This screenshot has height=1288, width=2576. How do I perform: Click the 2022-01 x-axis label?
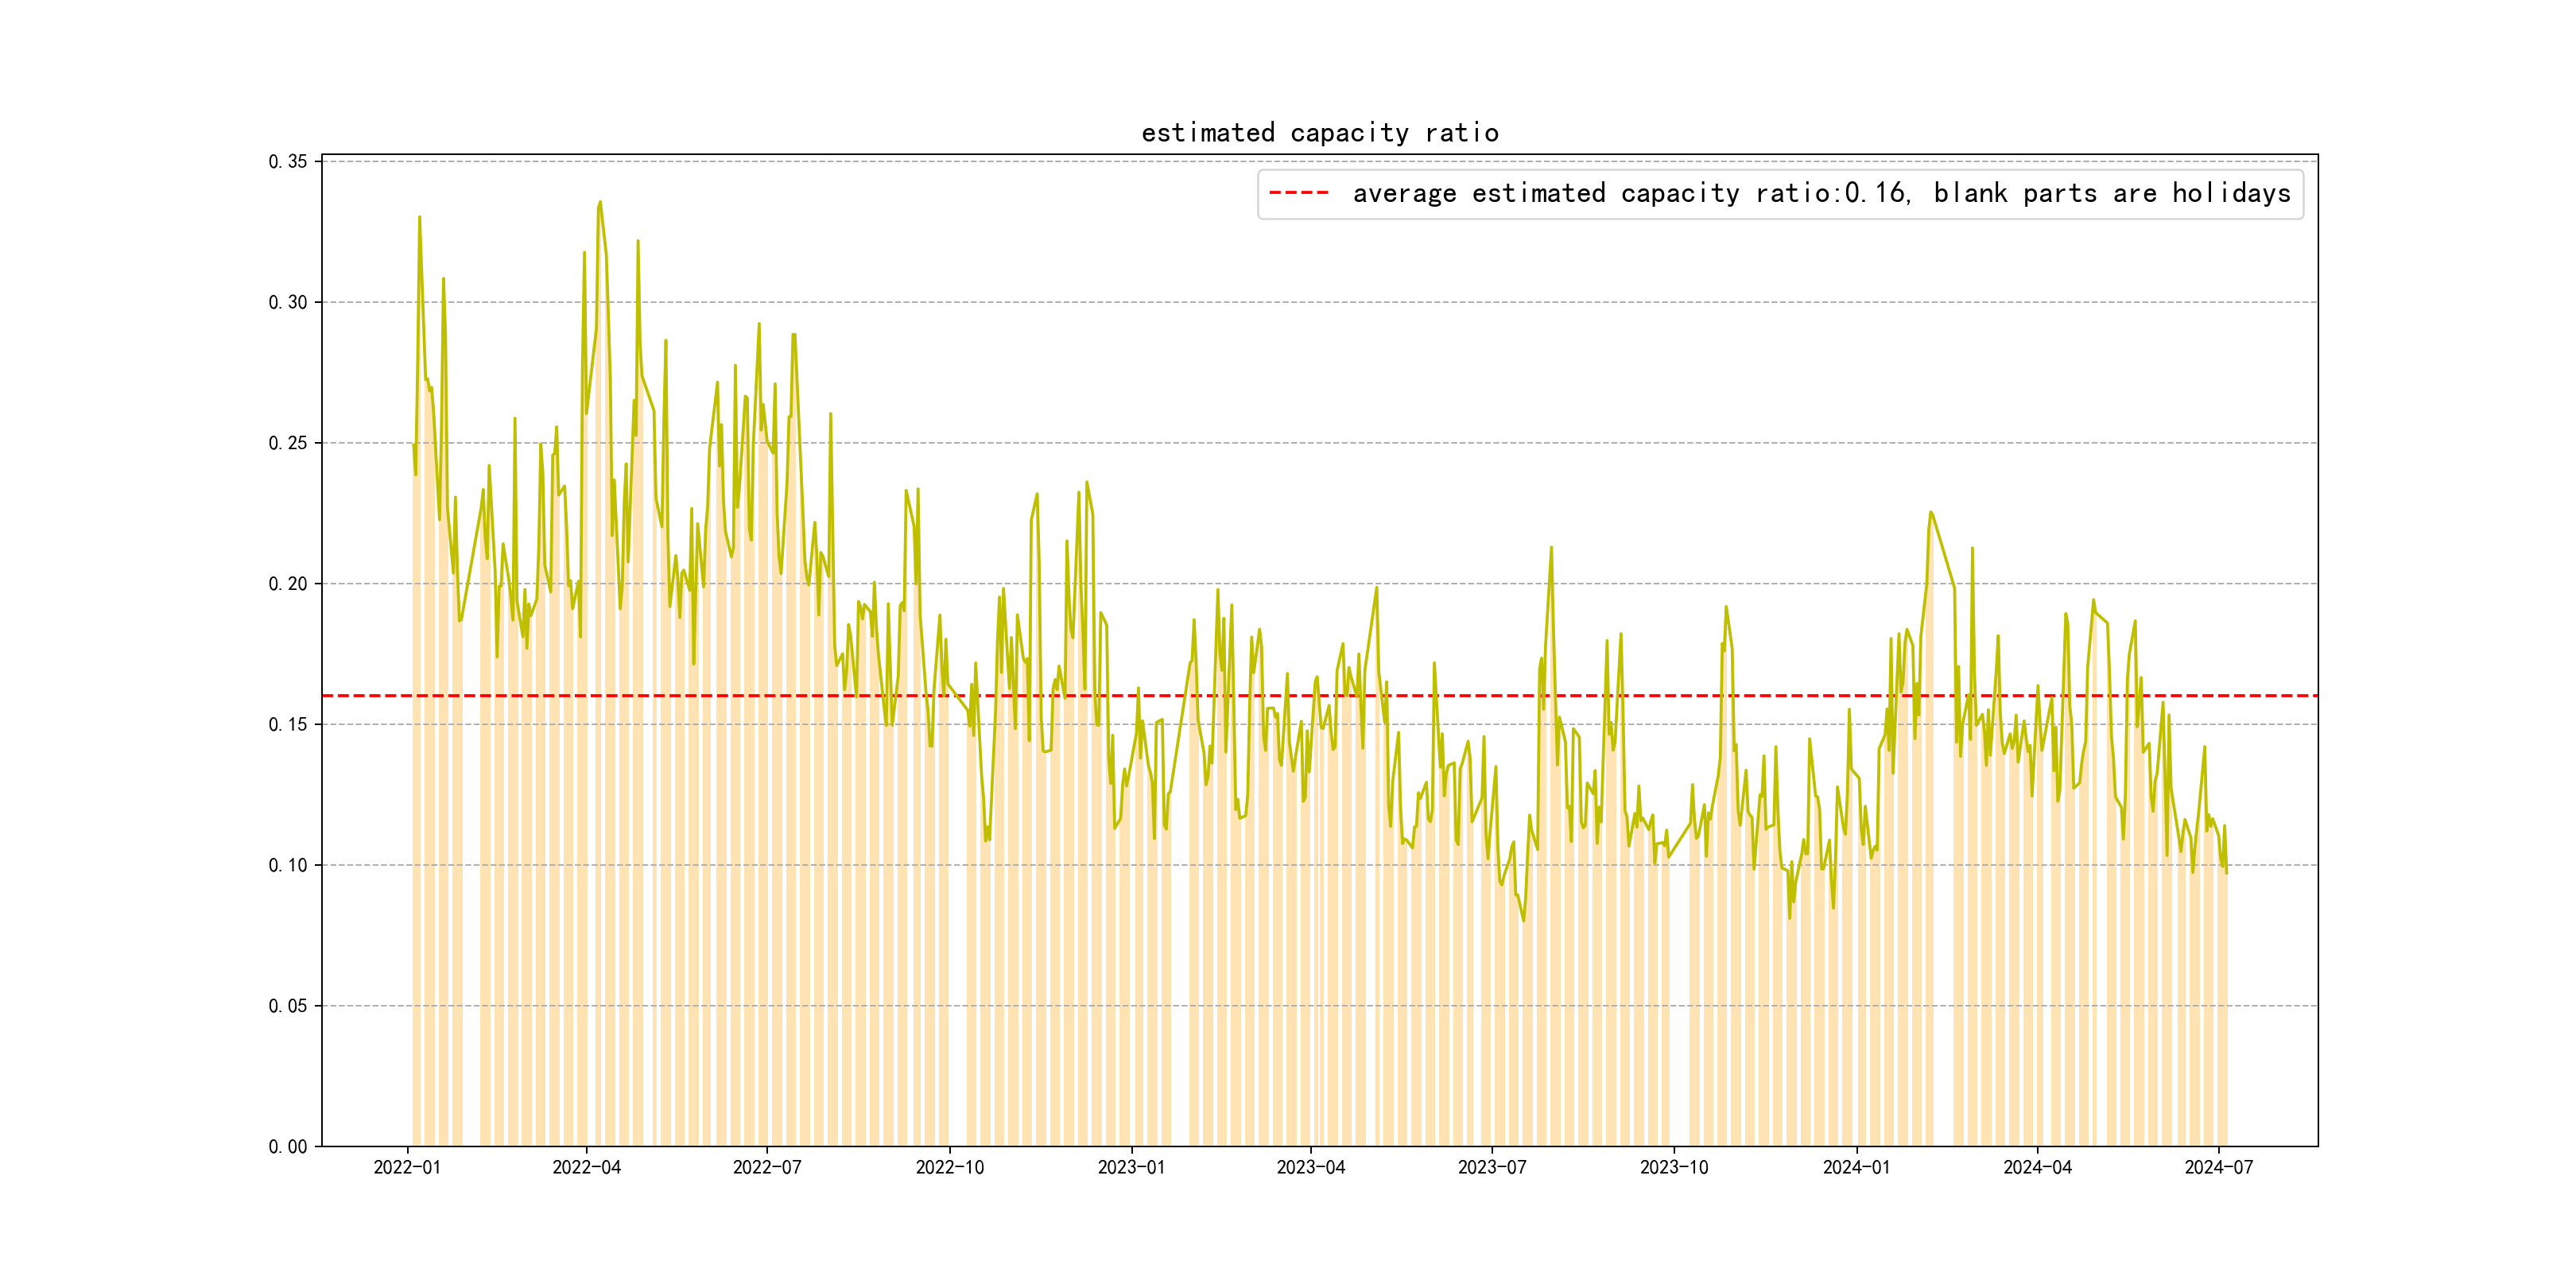(407, 1167)
